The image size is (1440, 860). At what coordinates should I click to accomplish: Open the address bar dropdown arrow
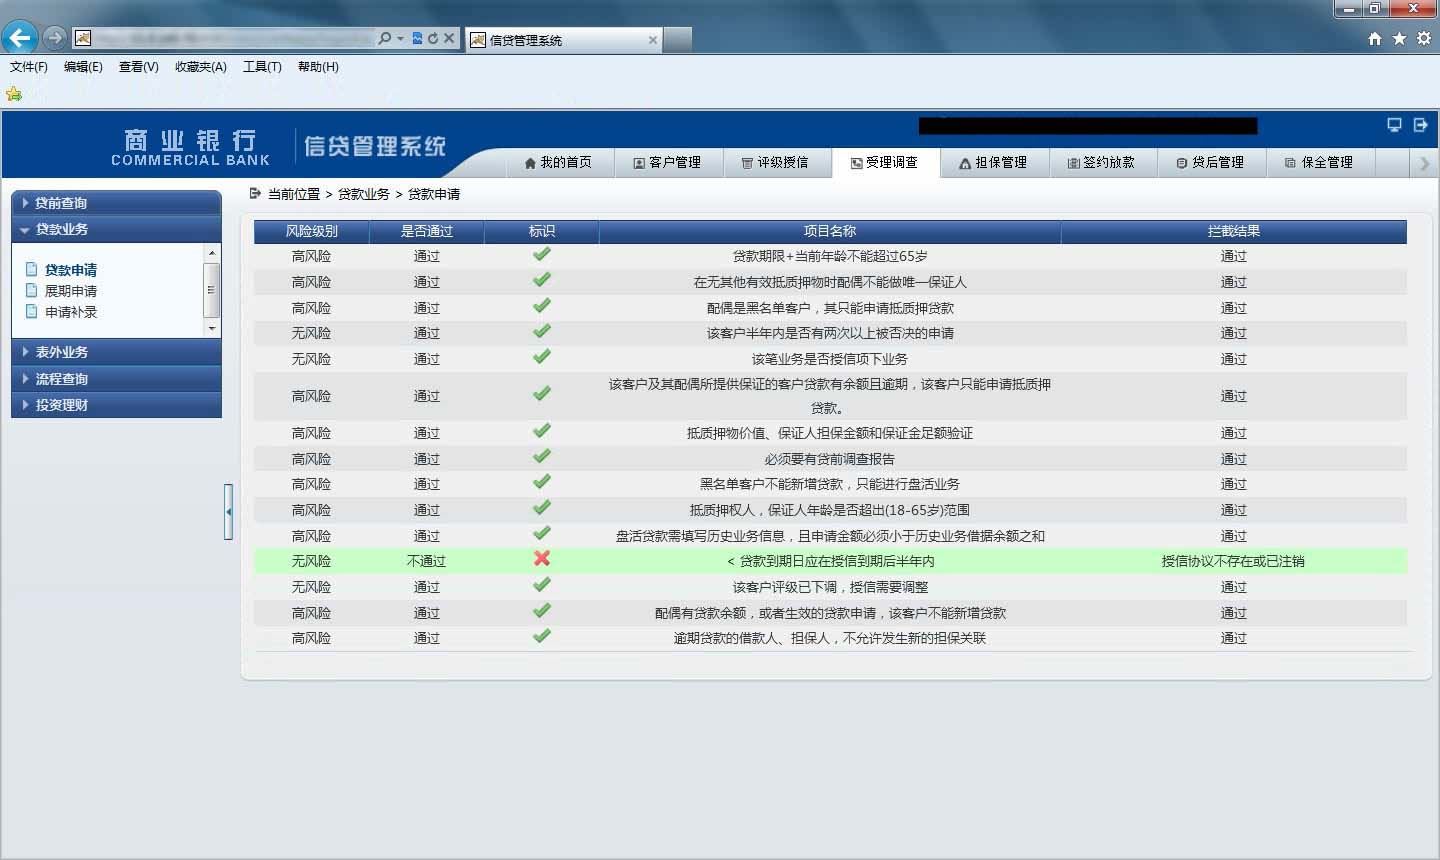(400, 38)
